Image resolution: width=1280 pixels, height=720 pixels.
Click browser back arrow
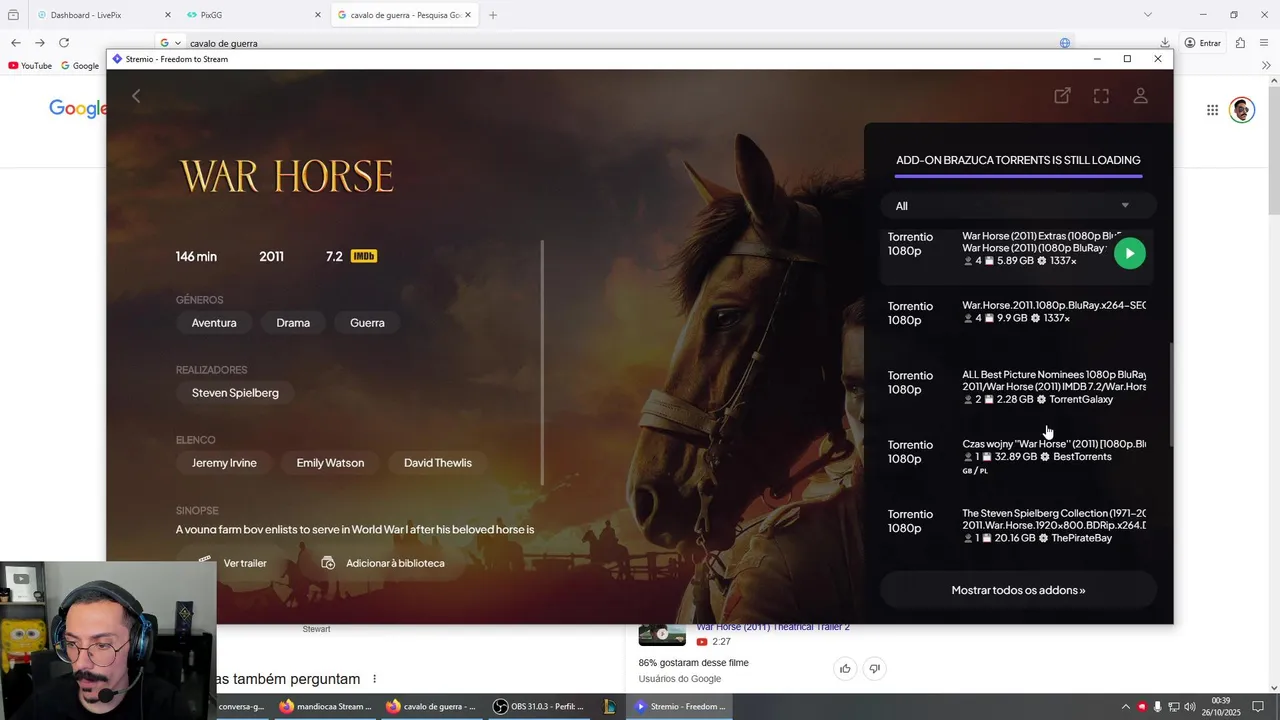(x=15, y=43)
